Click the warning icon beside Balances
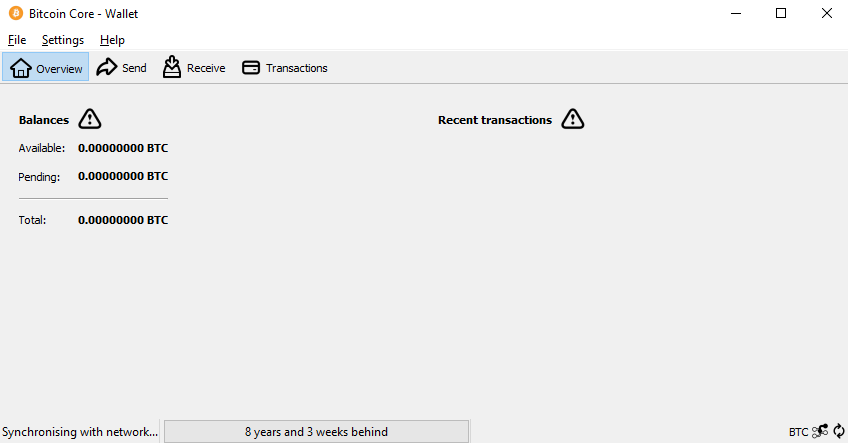The height and width of the screenshot is (443, 848). (x=90, y=119)
